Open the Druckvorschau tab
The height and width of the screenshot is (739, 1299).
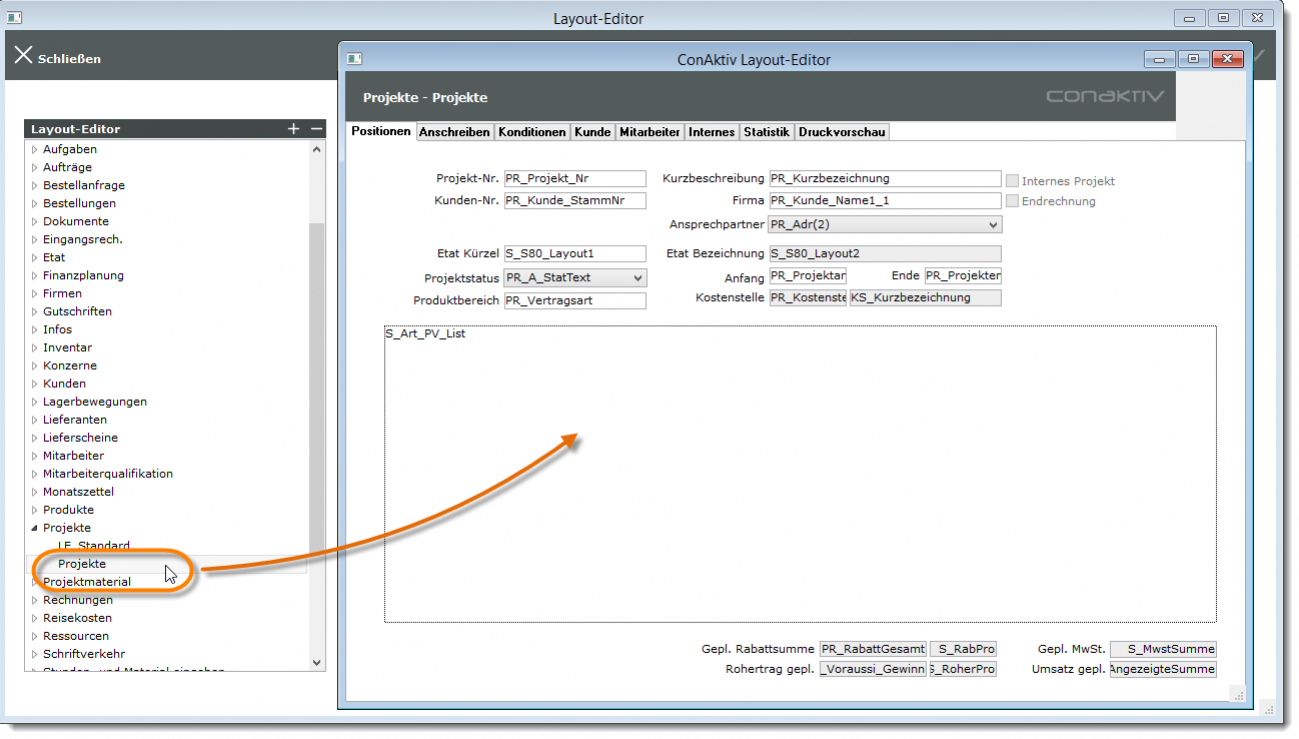[842, 132]
